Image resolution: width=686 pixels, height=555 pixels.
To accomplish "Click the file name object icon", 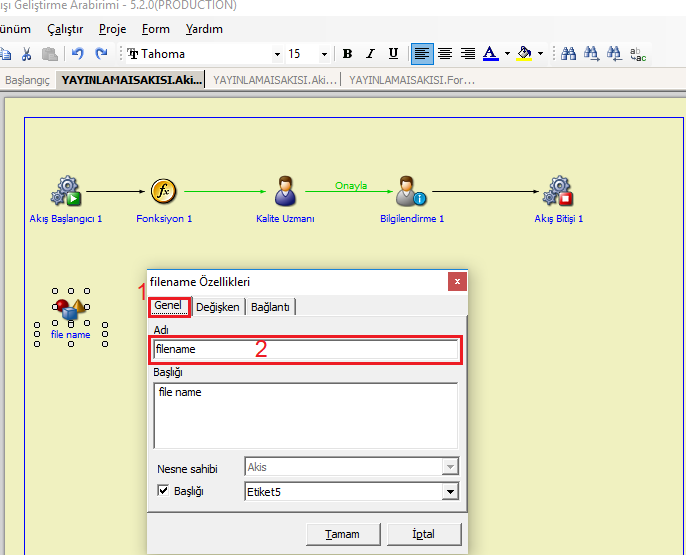I will tap(70, 310).
